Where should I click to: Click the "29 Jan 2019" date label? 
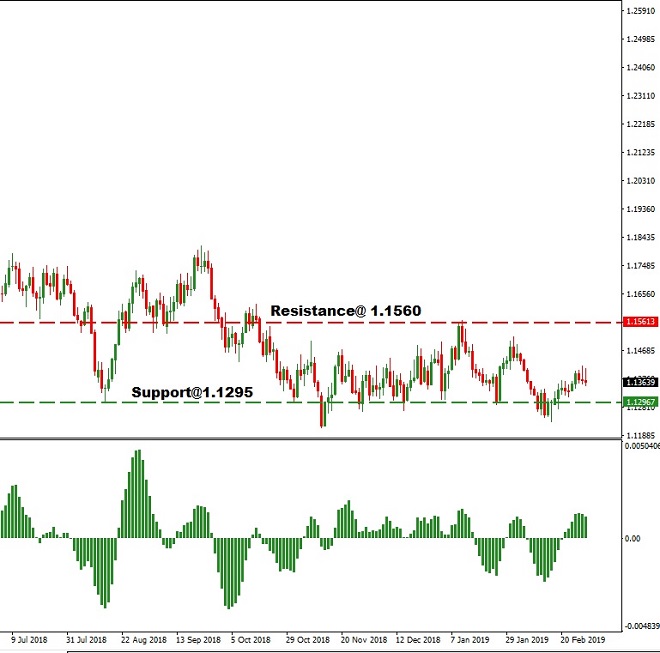point(527,640)
